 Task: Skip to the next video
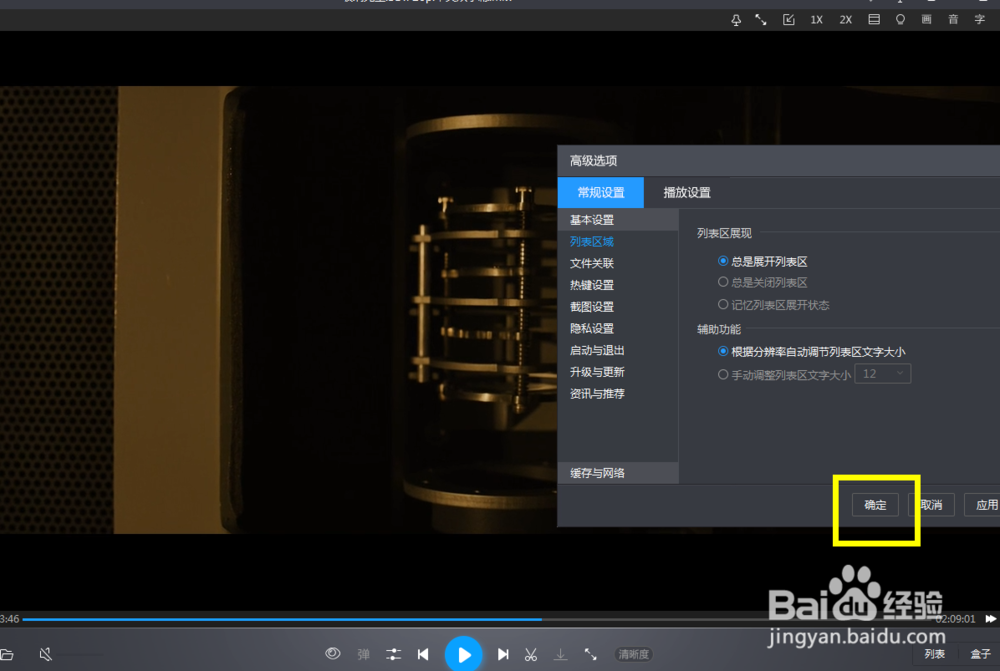click(503, 654)
